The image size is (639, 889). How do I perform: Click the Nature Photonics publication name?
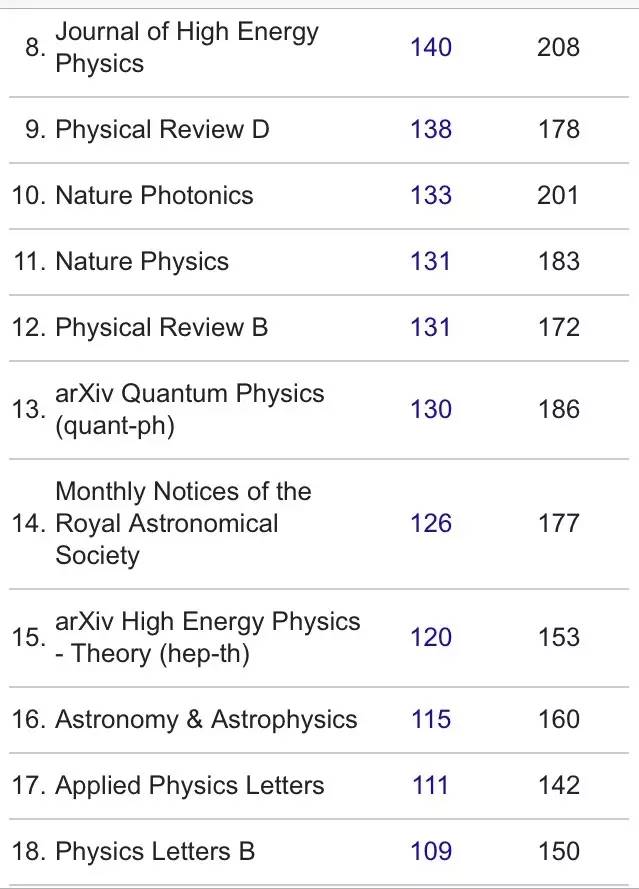pyautogui.click(x=154, y=195)
